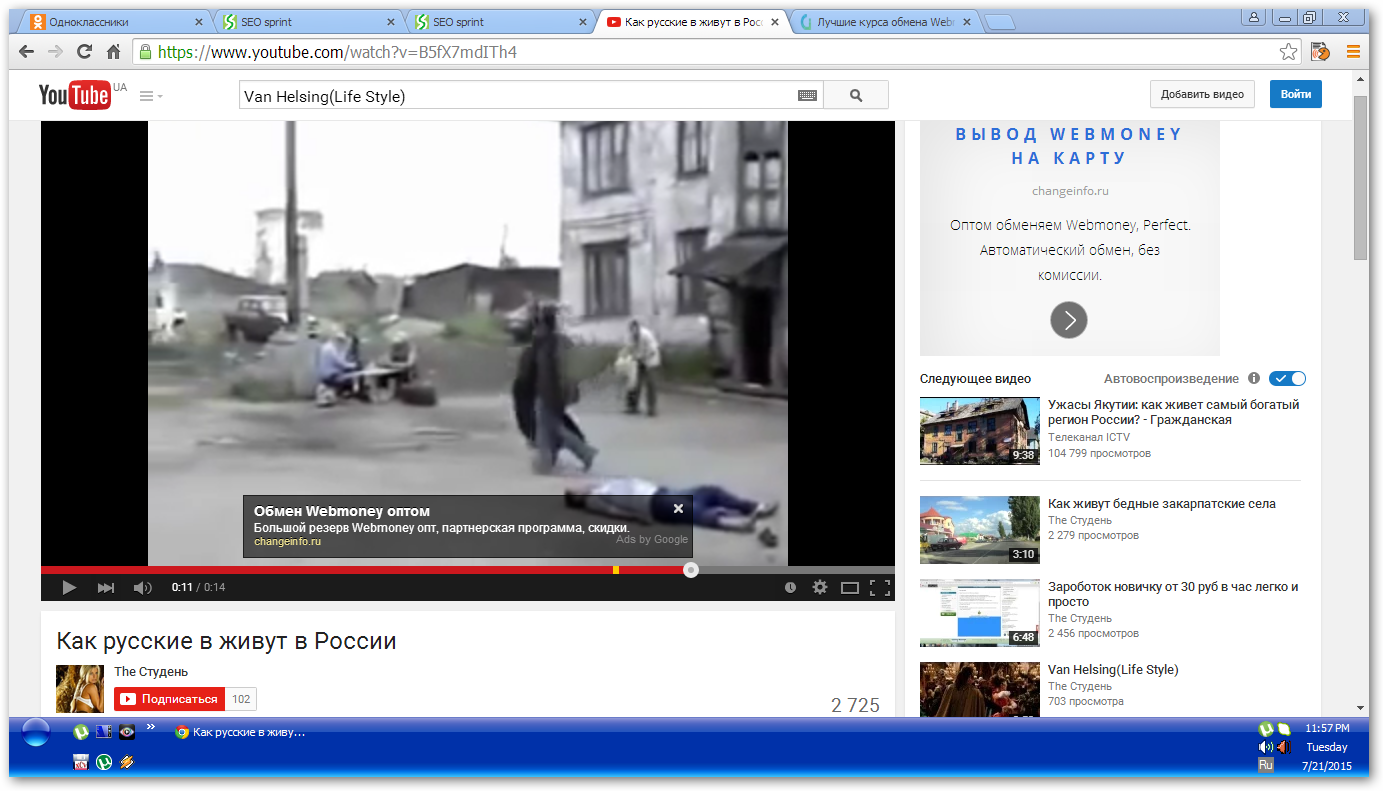Screen dimensions: 1383x791
Task: Click the taskbar clock showing 11:57 PM
Action: coord(1327,728)
